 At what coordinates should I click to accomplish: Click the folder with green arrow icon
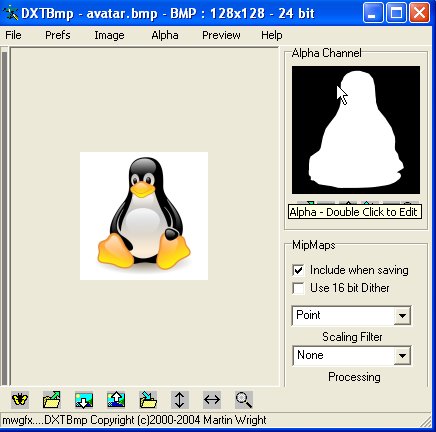pos(52,399)
